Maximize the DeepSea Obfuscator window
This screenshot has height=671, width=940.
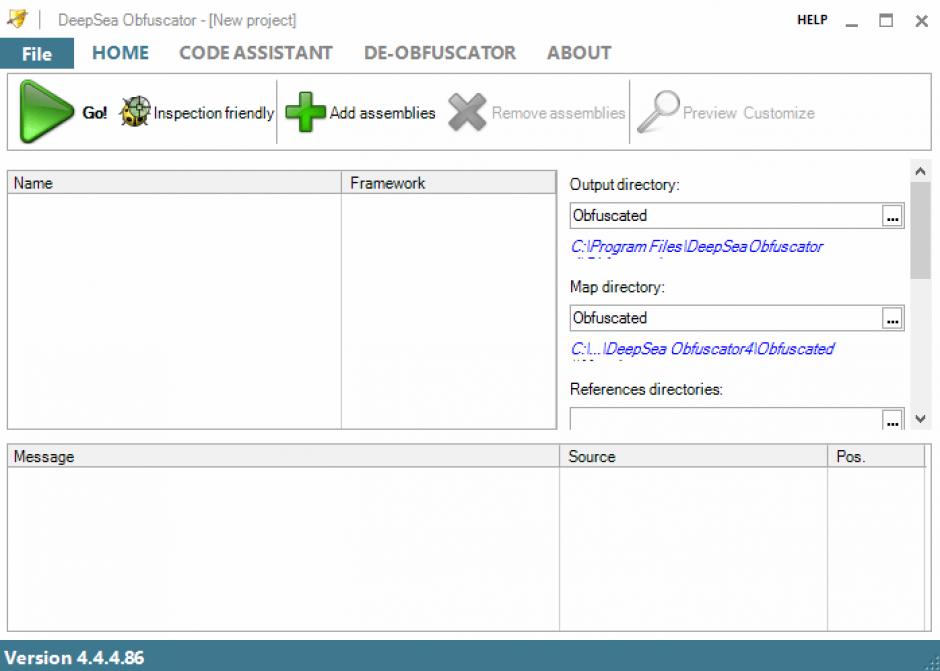pyautogui.click(x=886, y=20)
